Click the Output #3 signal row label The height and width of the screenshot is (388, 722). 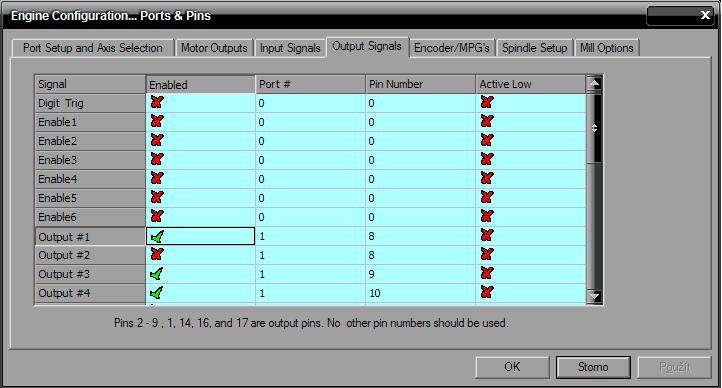(90, 274)
